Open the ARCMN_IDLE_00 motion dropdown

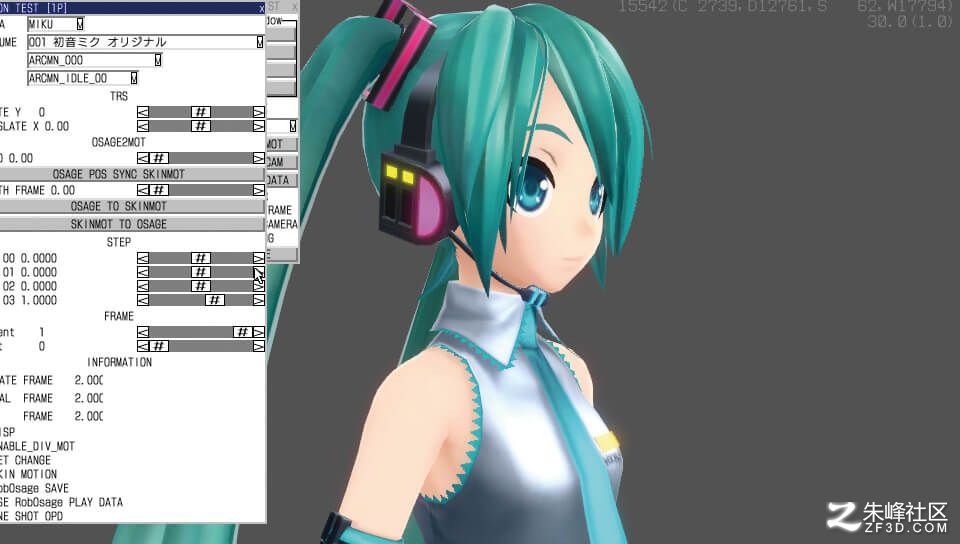134,78
